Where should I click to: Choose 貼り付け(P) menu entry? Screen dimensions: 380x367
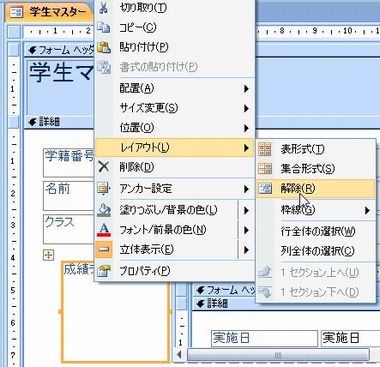175,47
